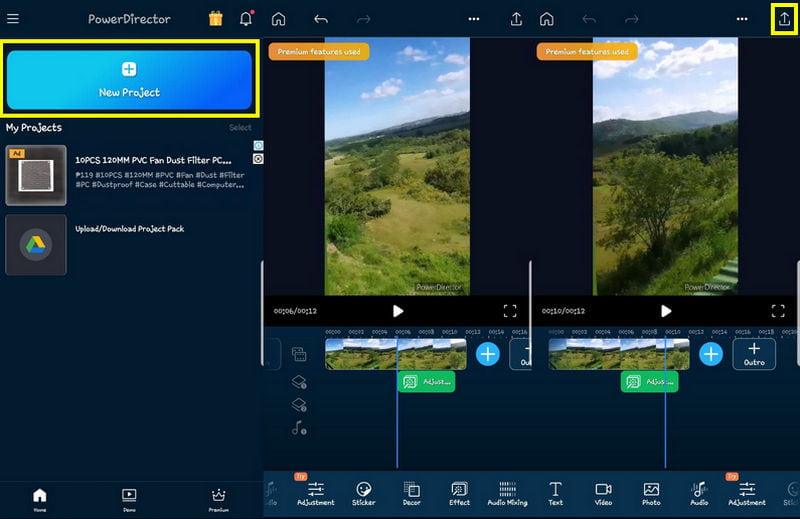This screenshot has width=800, height=519.
Task: Play the preview in the right editor
Action: point(666,311)
